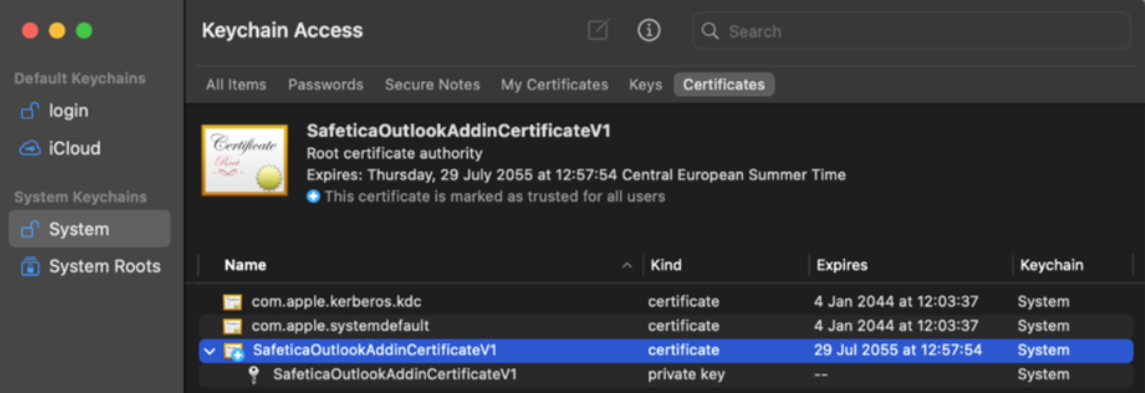Toggle Name column sort arrow
The width and height of the screenshot is (1145, 393).
(627, 266)
